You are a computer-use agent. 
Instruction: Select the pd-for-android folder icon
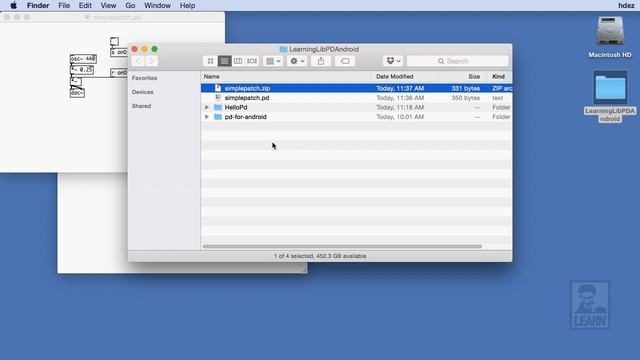click(218, 117)
